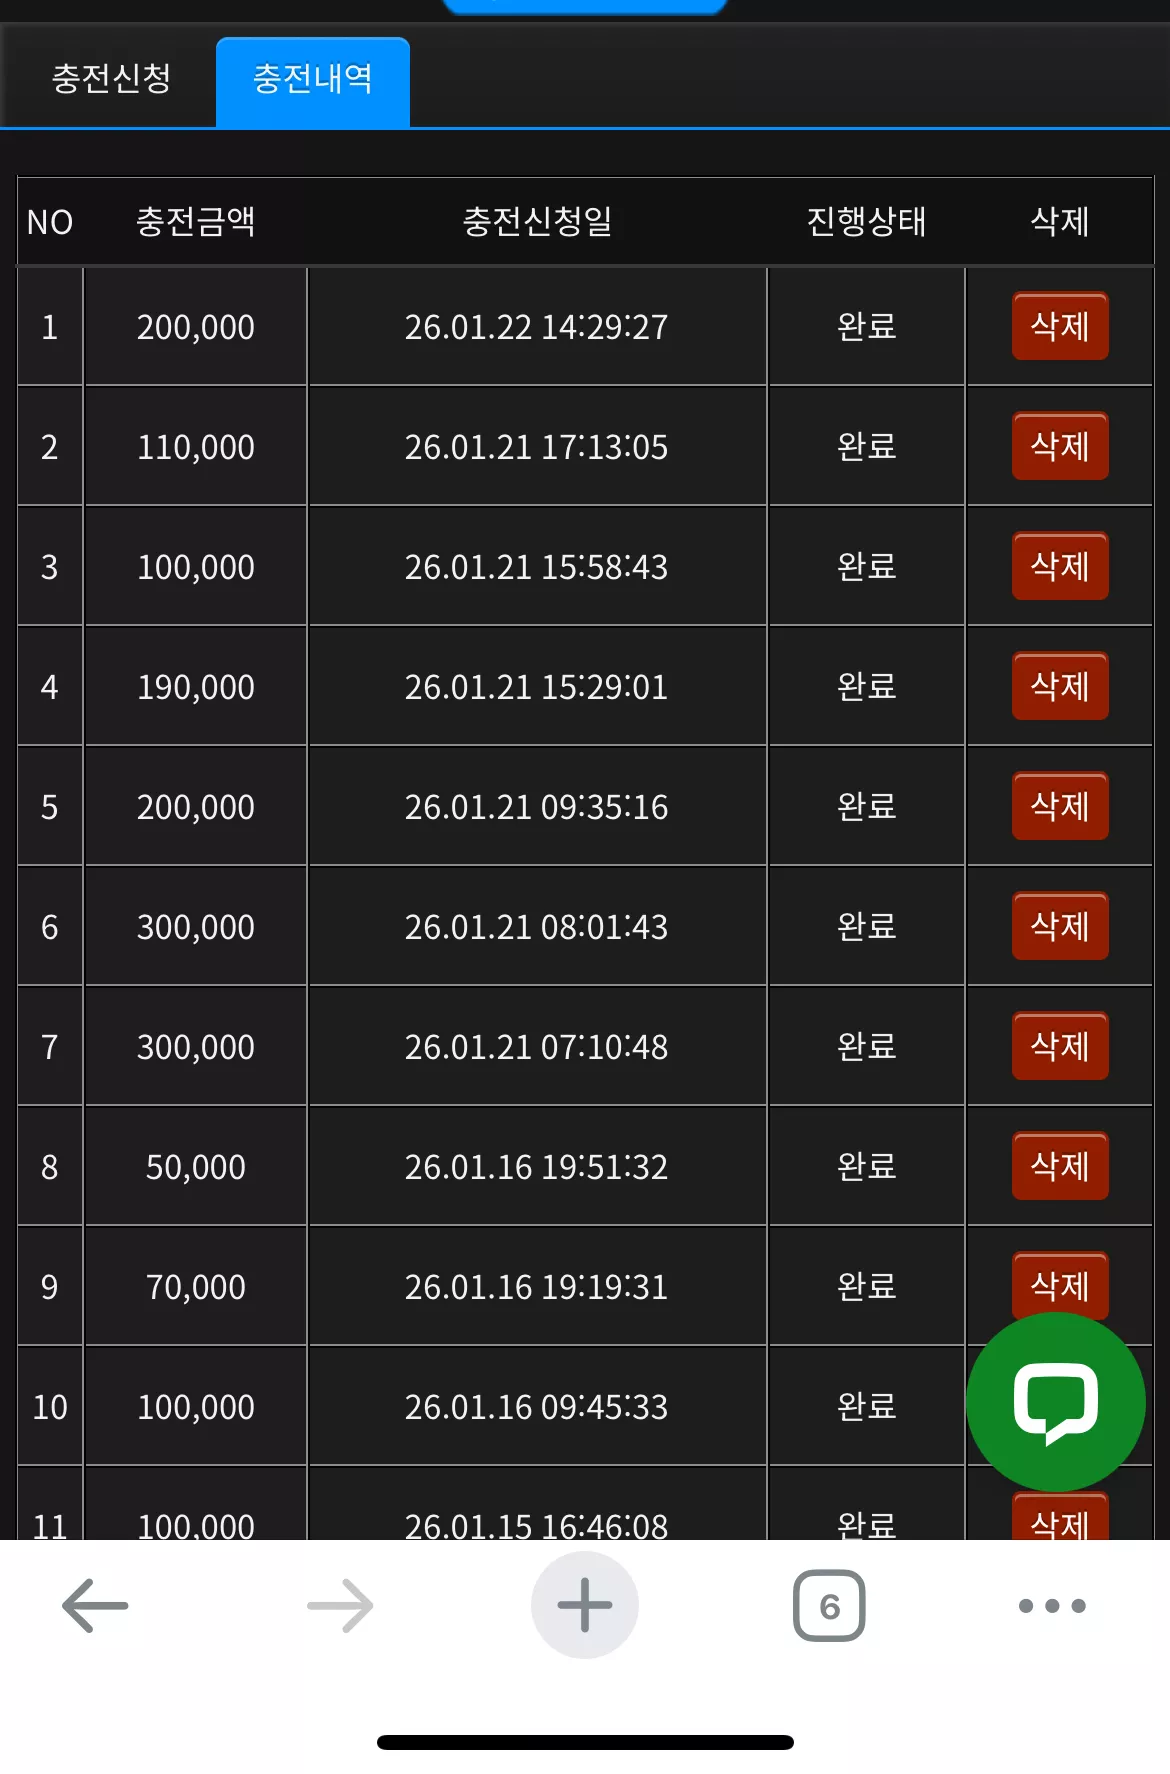Select the 진행상태 column header
This screenshot has height=1774, width=1170.
point(866,221)
